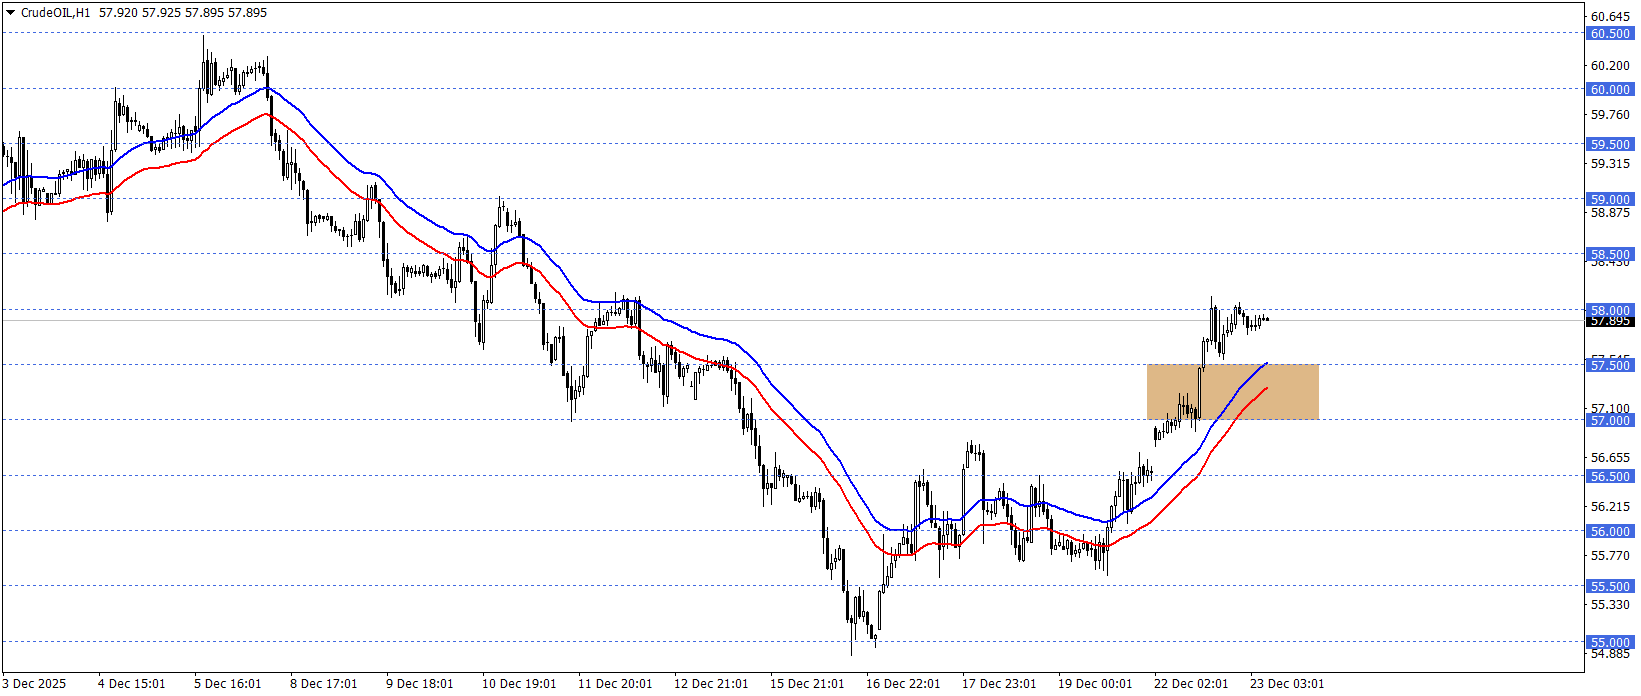The image size is (1641, 696).
Task: Click the 59.500 price level tag
Action: pyautogui.click(x=1610, y=144)
